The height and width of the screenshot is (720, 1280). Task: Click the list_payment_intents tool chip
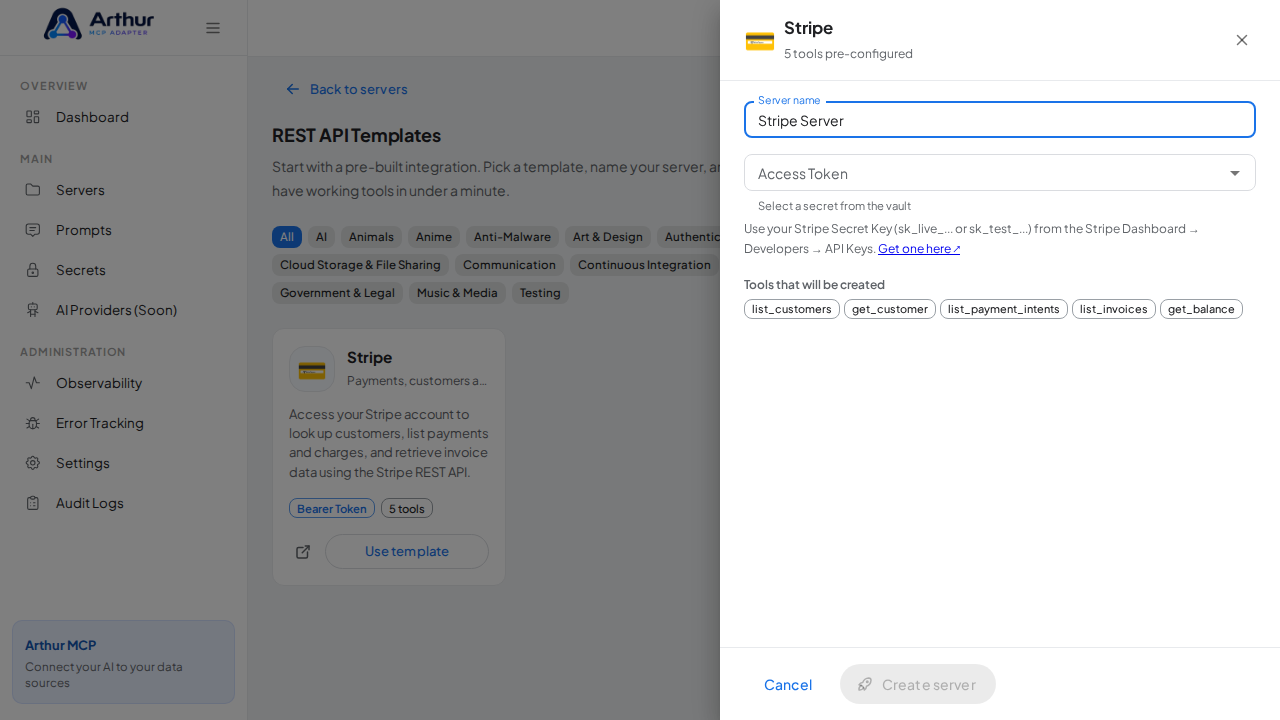click(1004, 309)
